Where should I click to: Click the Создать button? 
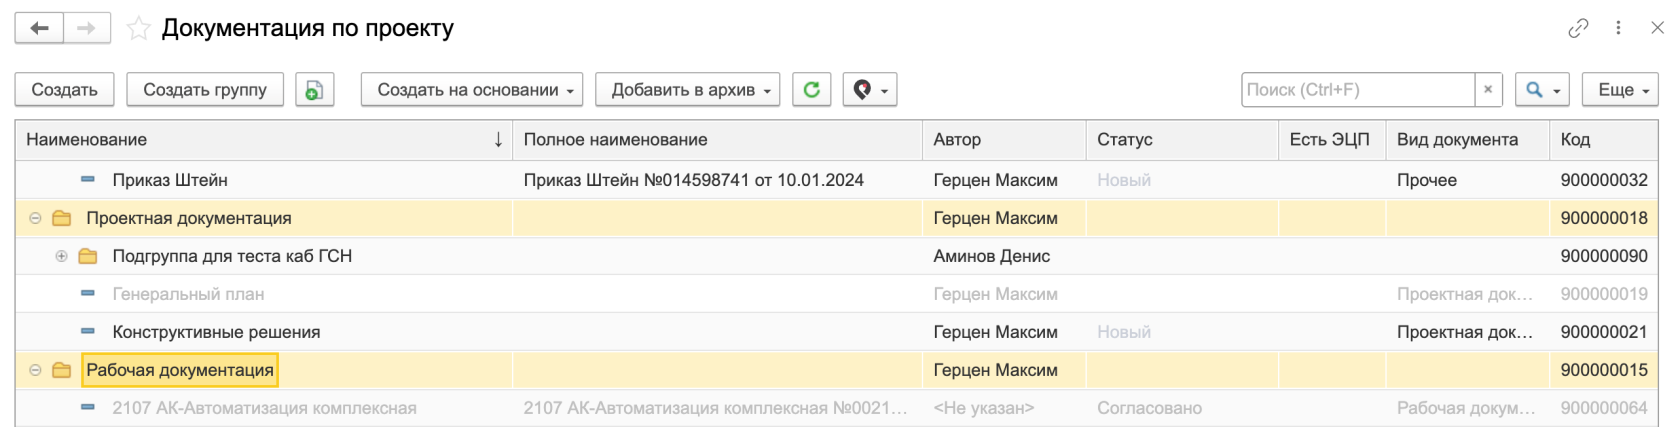tap(64, 90)
